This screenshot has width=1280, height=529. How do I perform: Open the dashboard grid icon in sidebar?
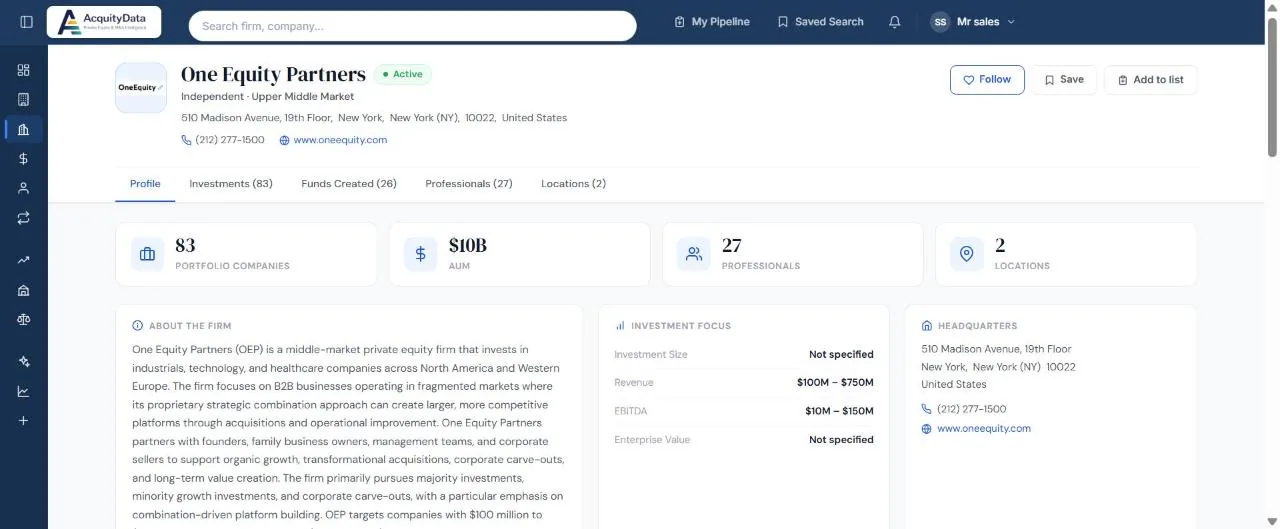[24, 70]
